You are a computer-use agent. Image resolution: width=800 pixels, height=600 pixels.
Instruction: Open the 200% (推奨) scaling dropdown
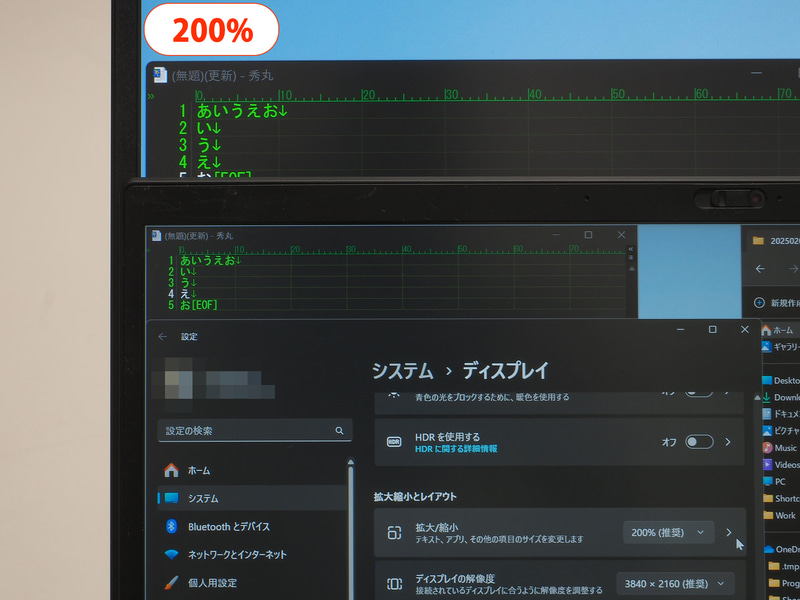(668, 532)
